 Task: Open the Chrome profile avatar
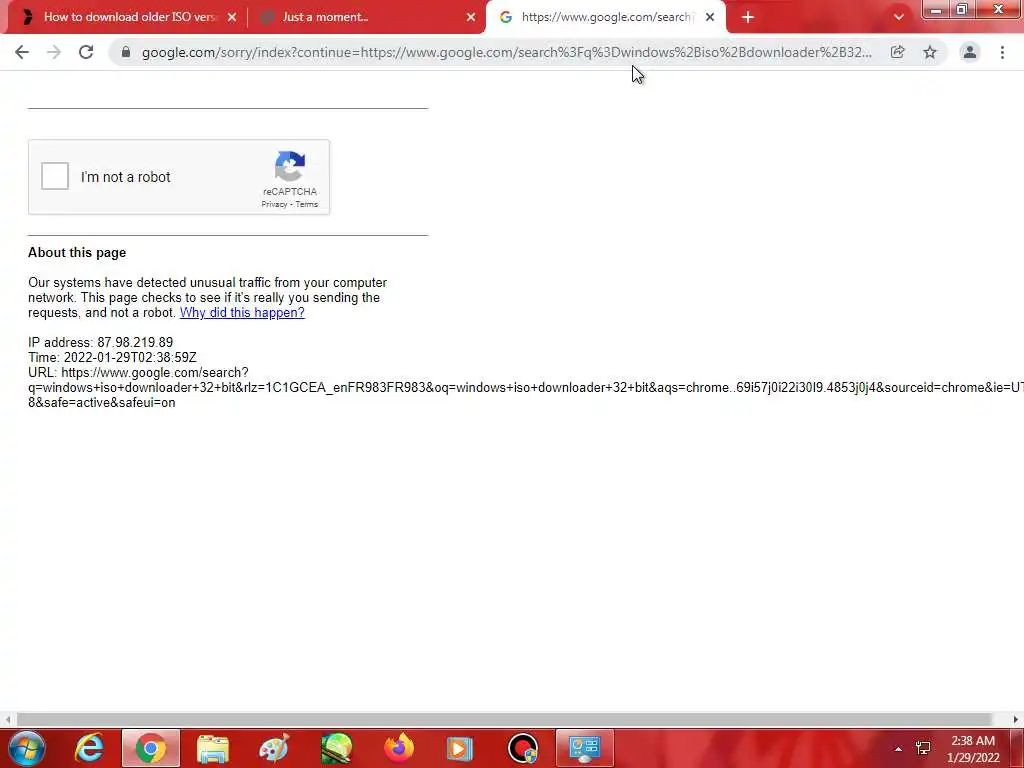(x=970, y=52)
